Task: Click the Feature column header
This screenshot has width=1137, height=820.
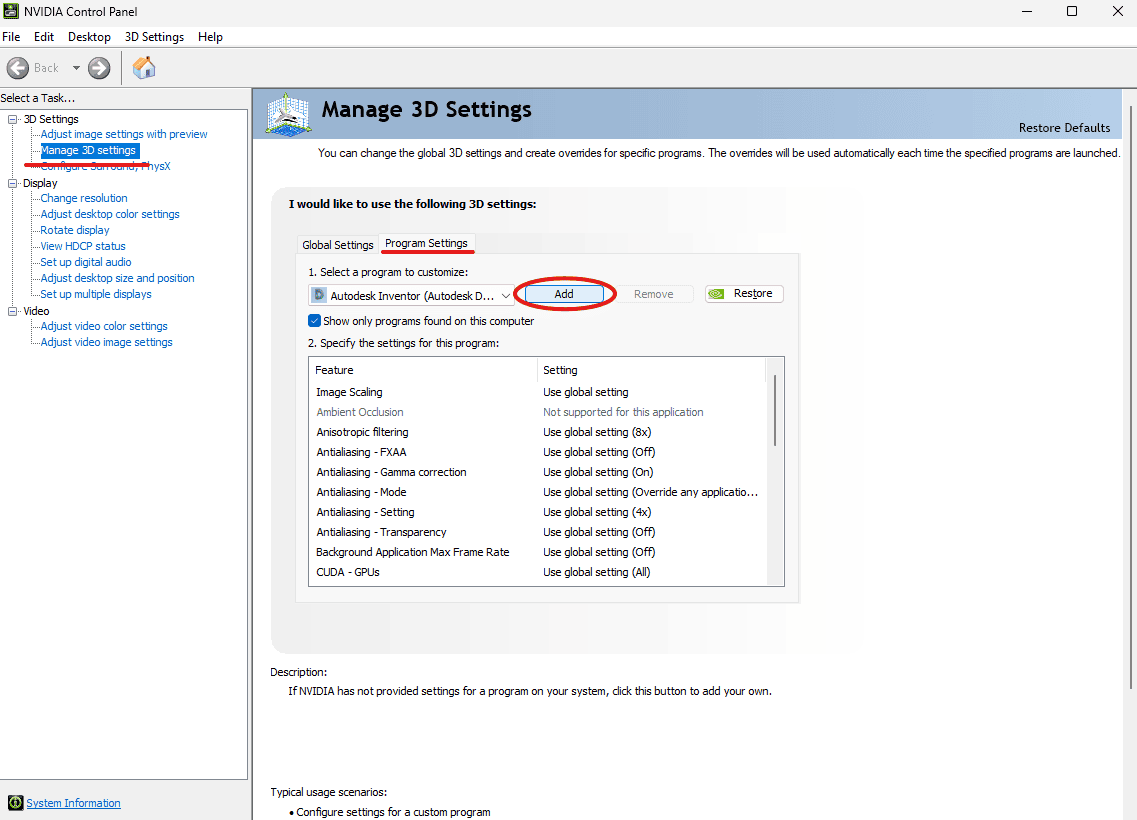Action: click(x=423, y=370)
